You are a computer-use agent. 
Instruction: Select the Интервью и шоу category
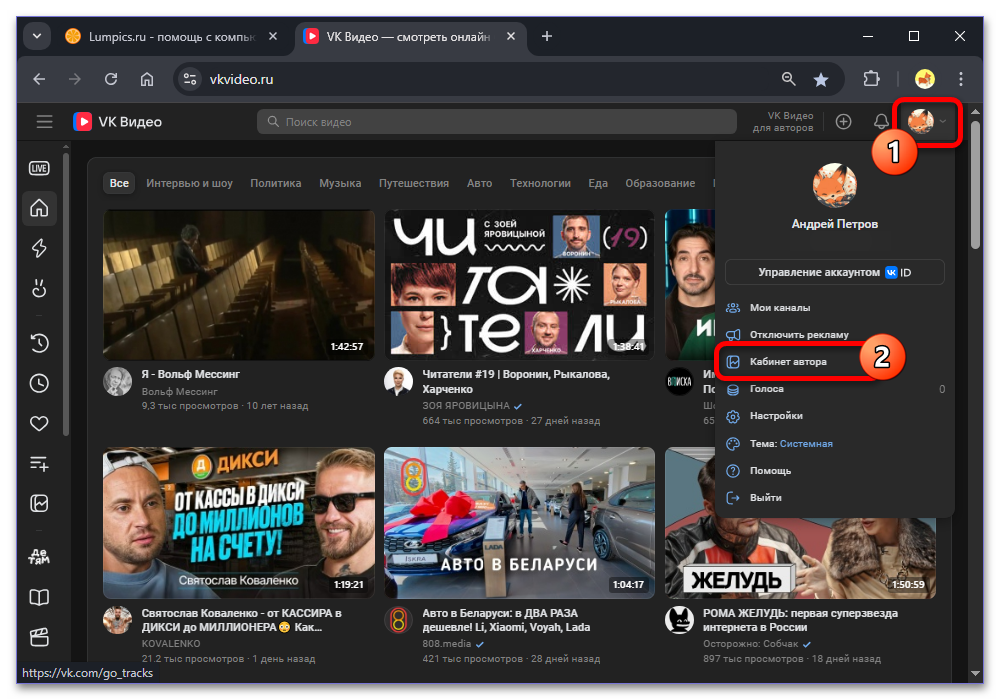[x=189, y=183]
